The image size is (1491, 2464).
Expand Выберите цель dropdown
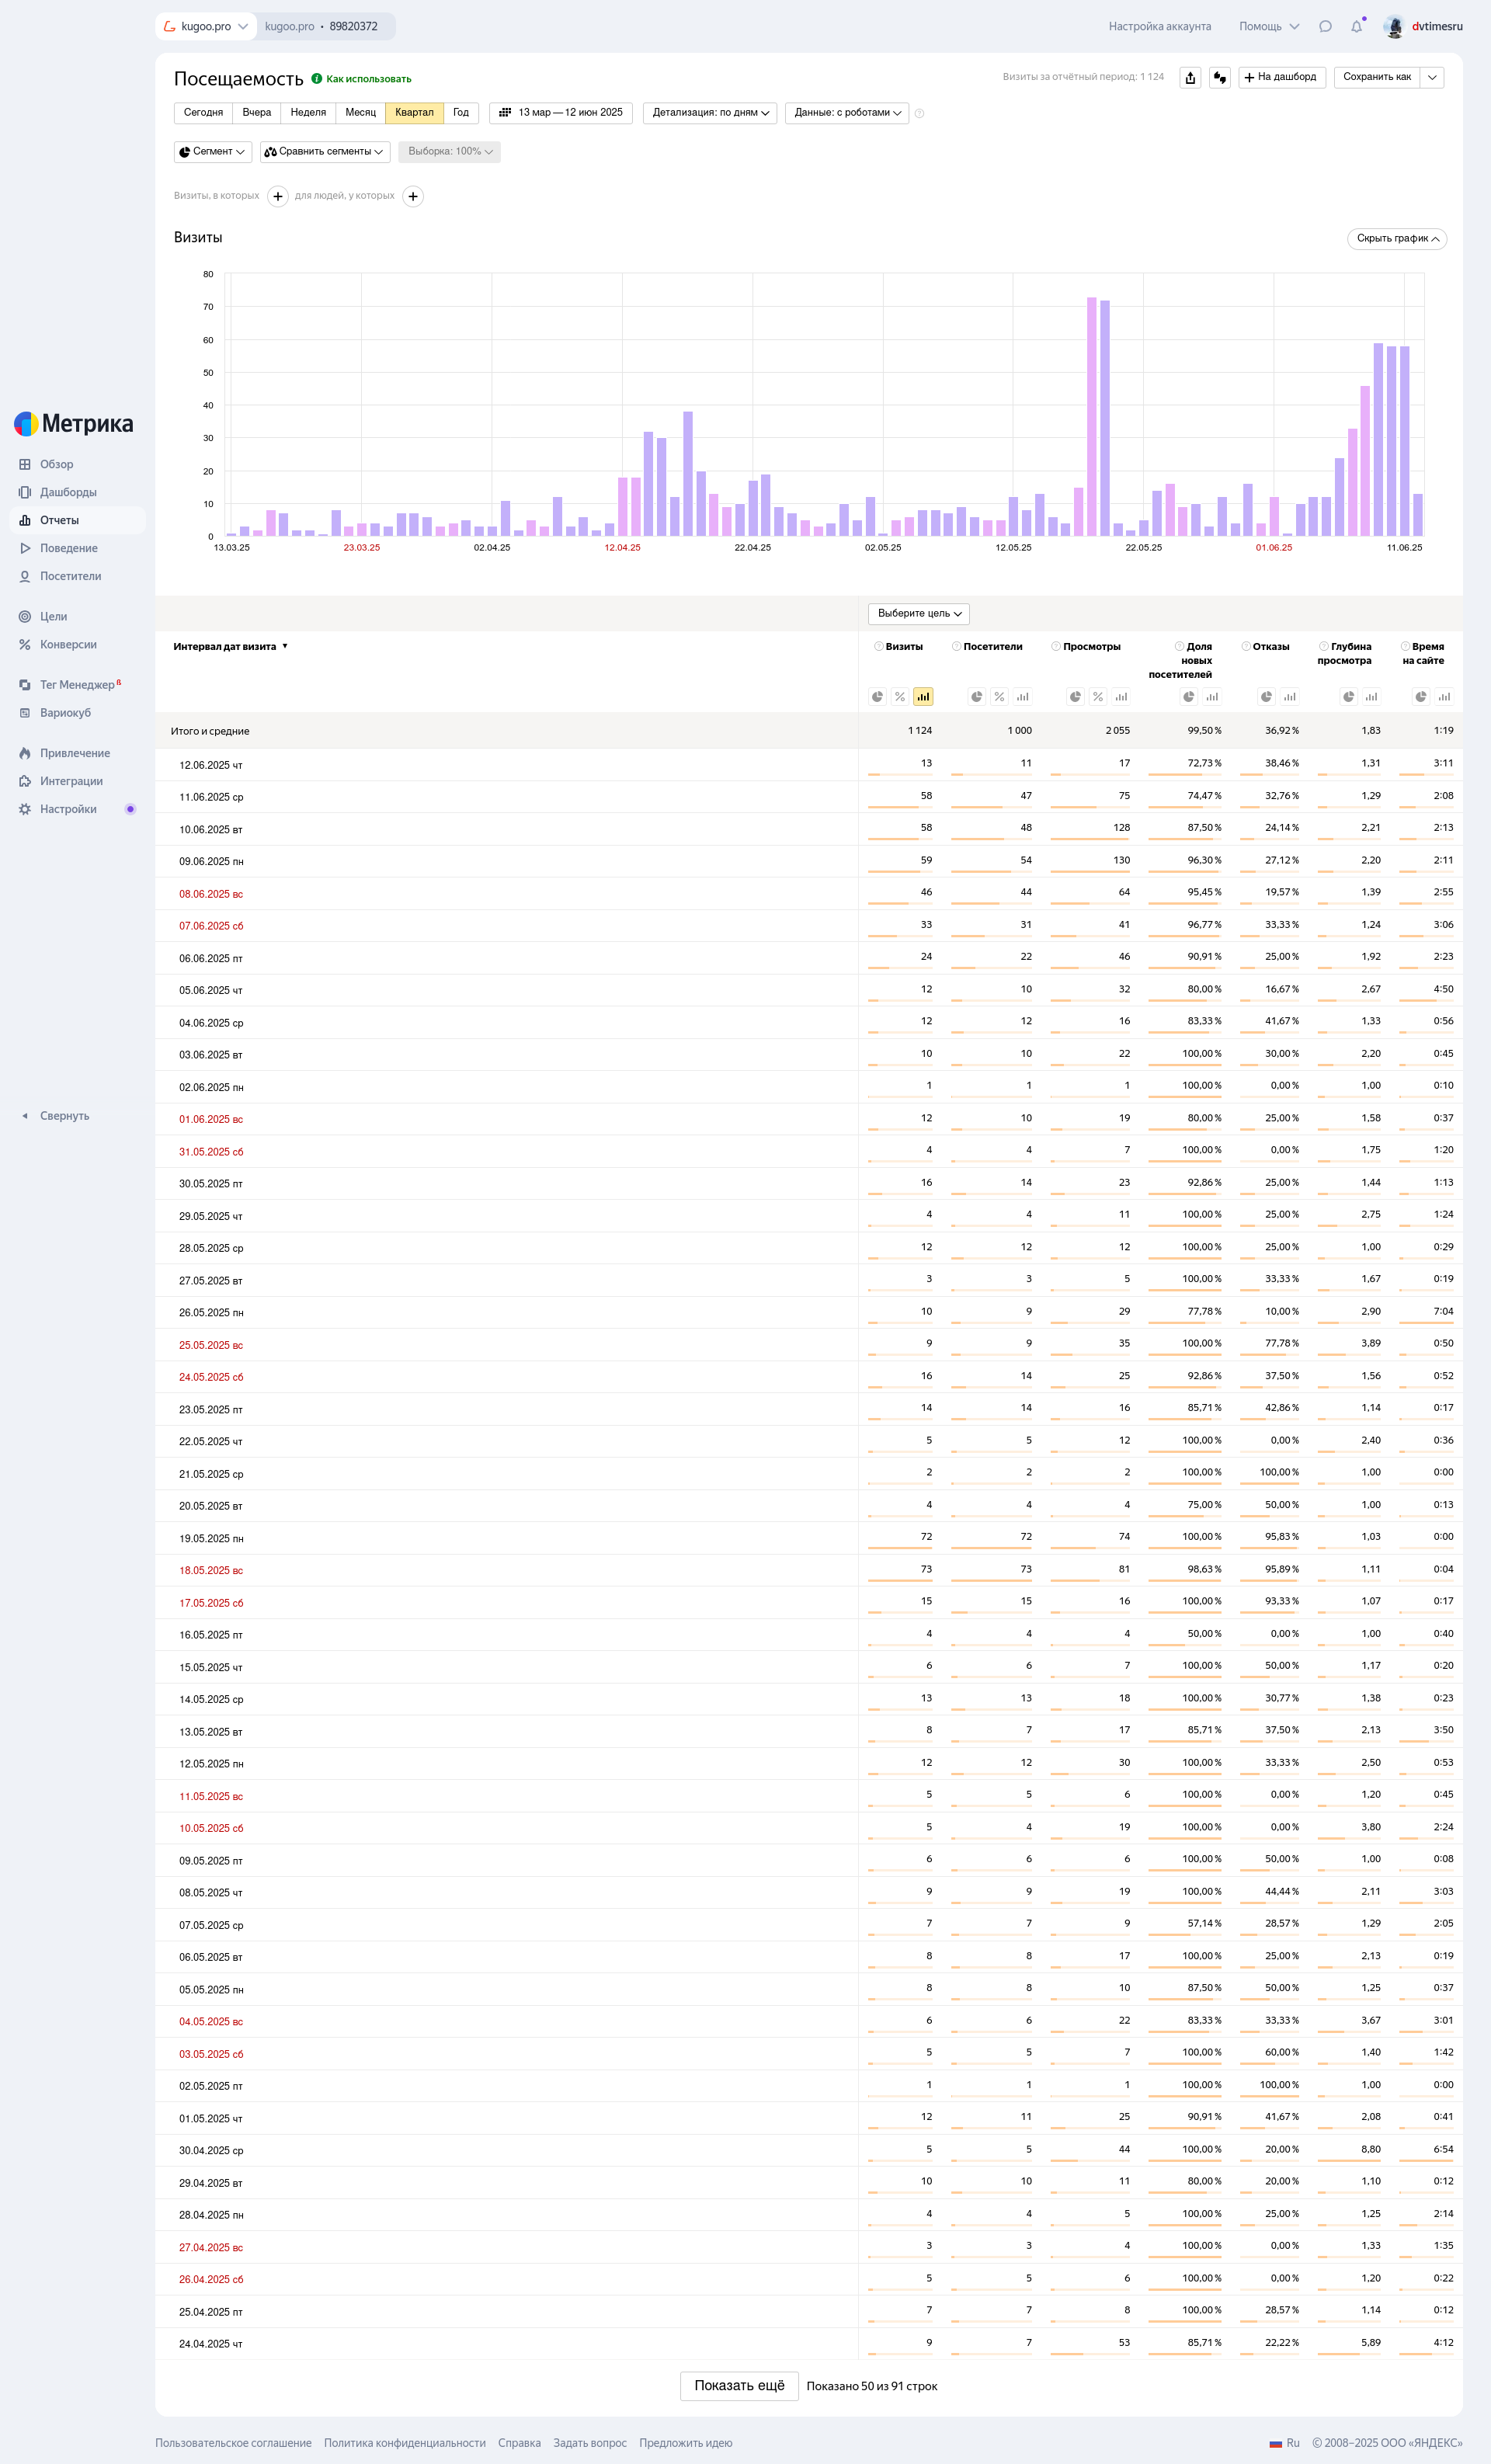point(918,614)
